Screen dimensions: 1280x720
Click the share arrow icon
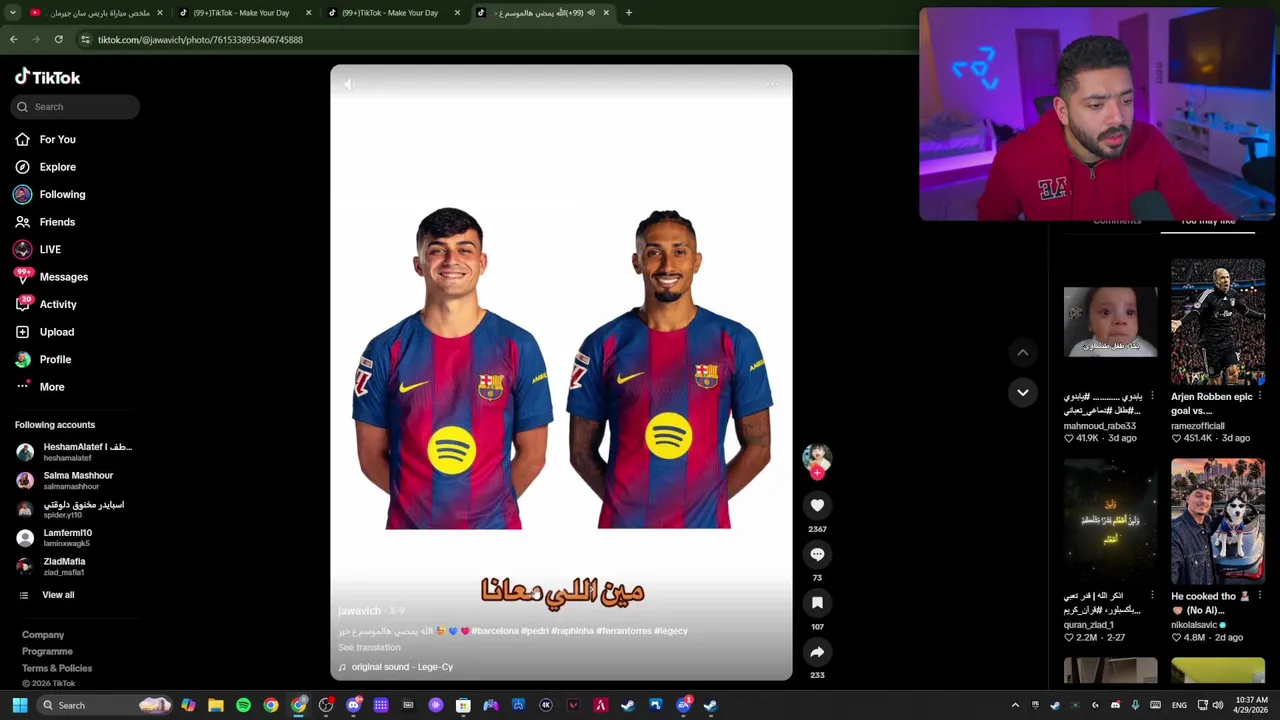click(x=817, y=652)
